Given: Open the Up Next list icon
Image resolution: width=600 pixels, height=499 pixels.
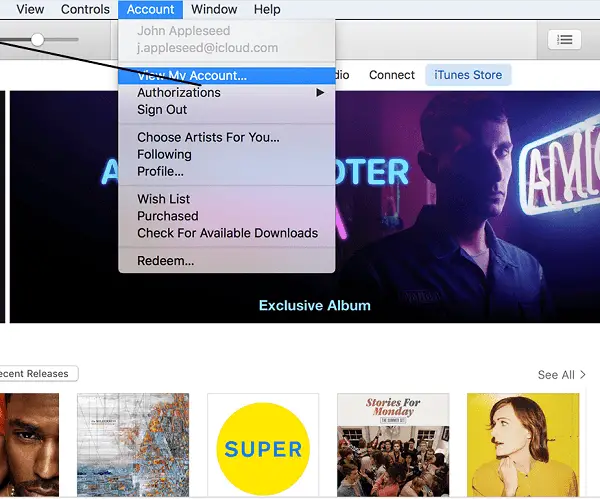Looking at the screenshot, I should [x=564, y=39].
